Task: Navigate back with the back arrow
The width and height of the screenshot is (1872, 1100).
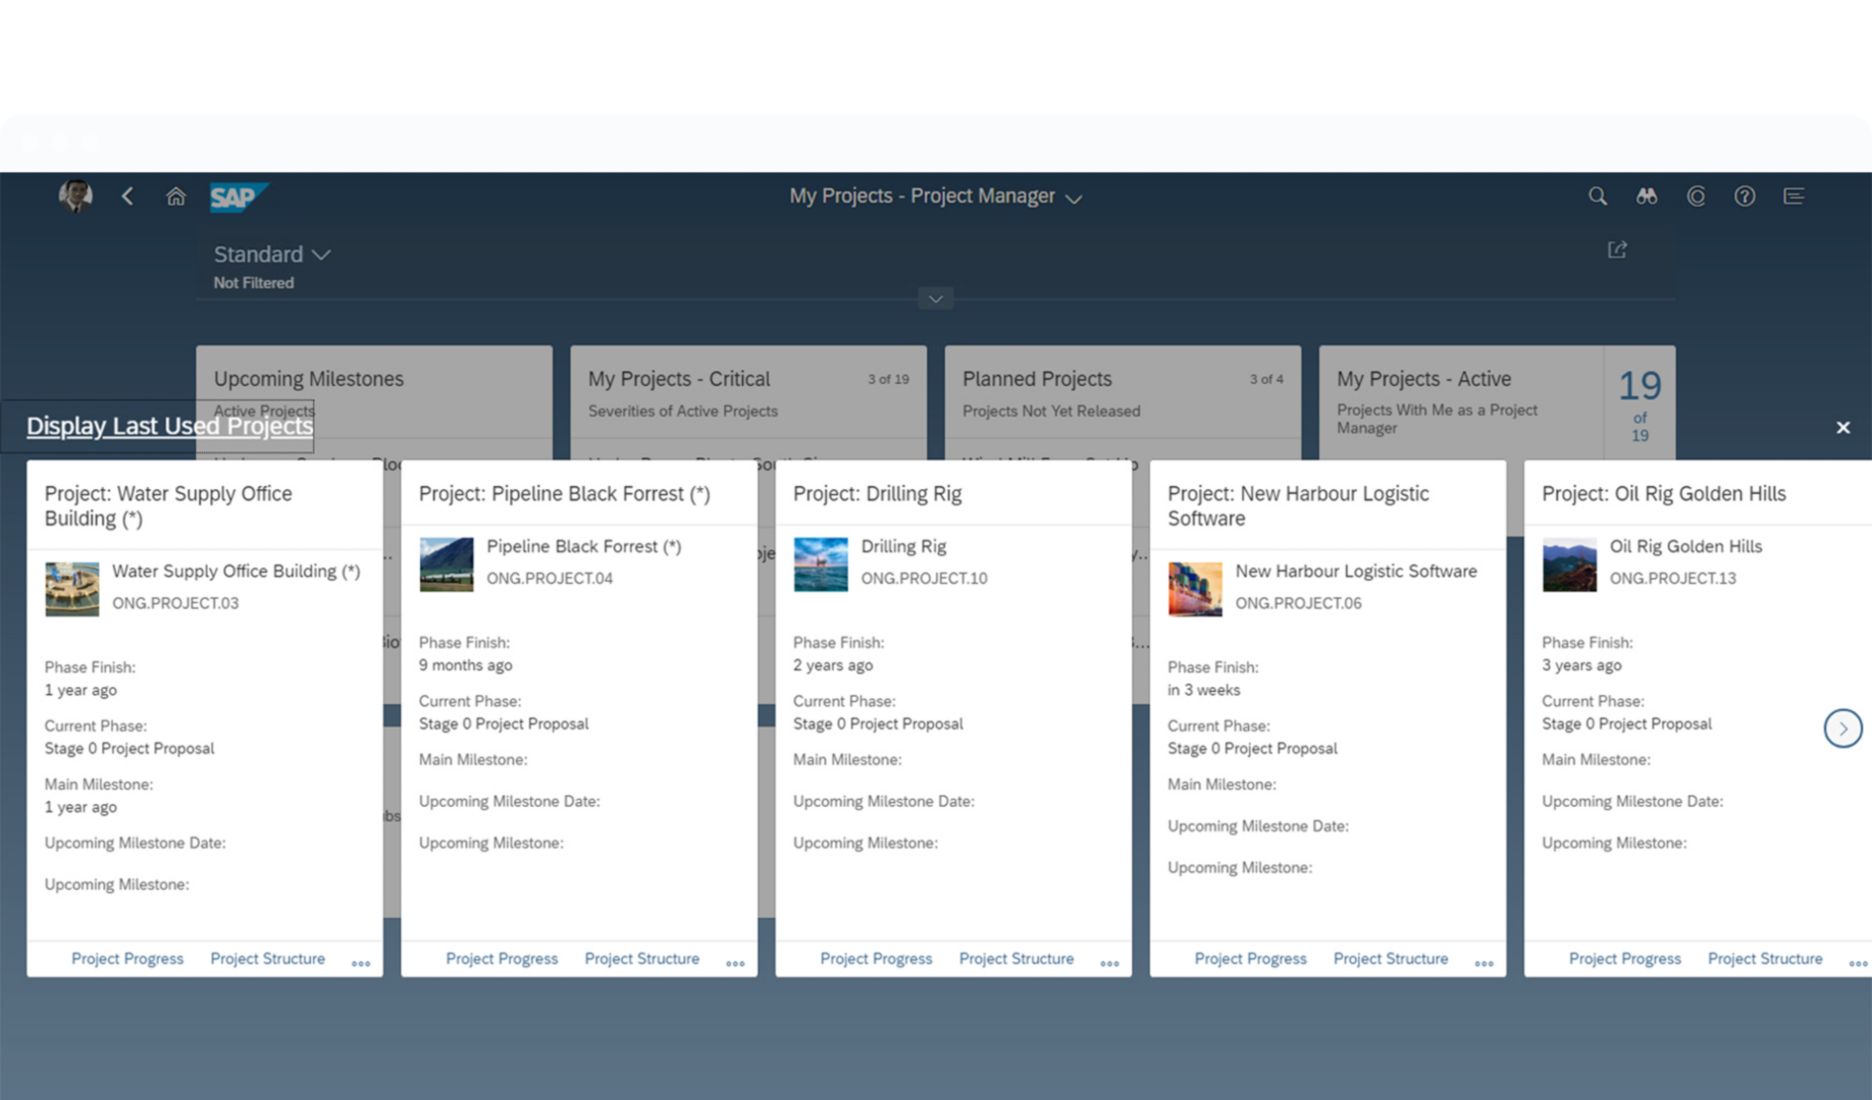Action: [x=128, y=197]
